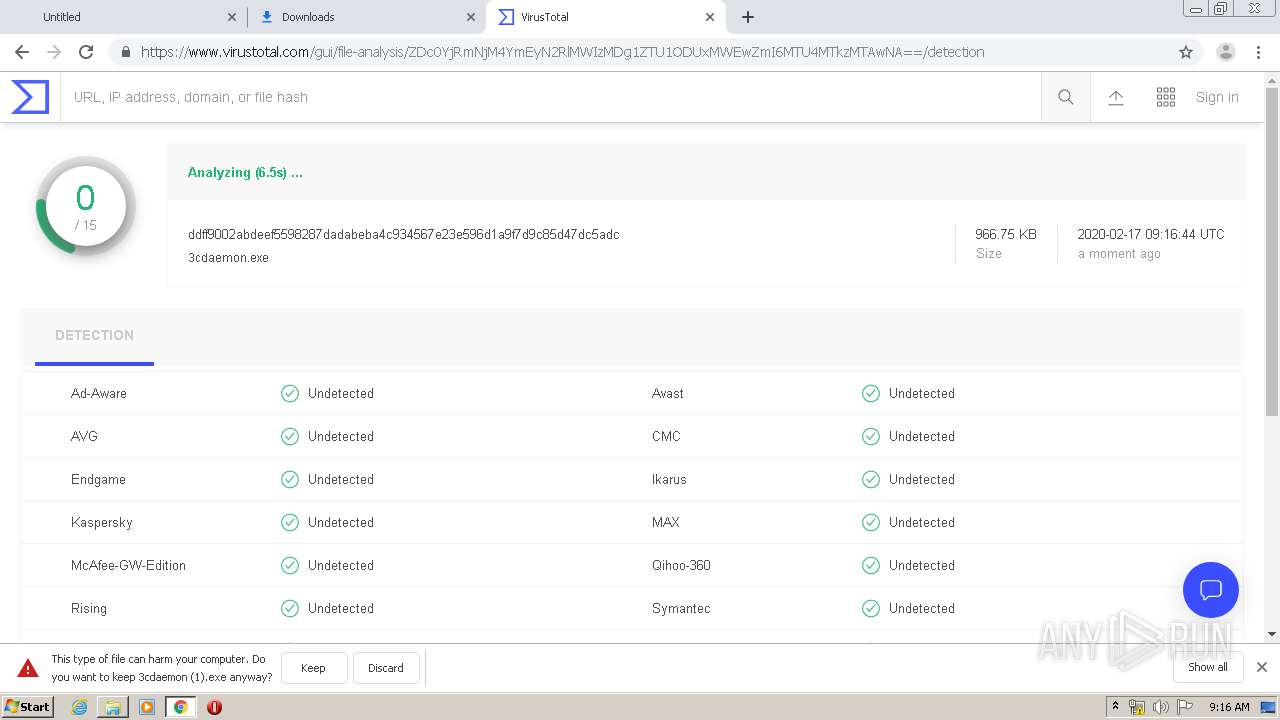Open the chat bubble widget
This screenshot has height=720, width=1280.
[x=1211, y=590]
